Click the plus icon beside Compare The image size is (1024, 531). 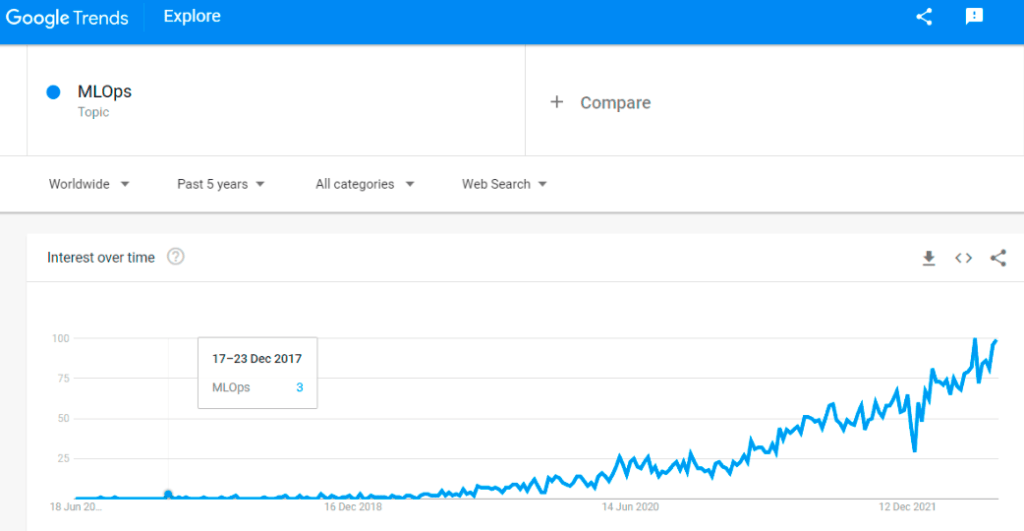[557, 102]
